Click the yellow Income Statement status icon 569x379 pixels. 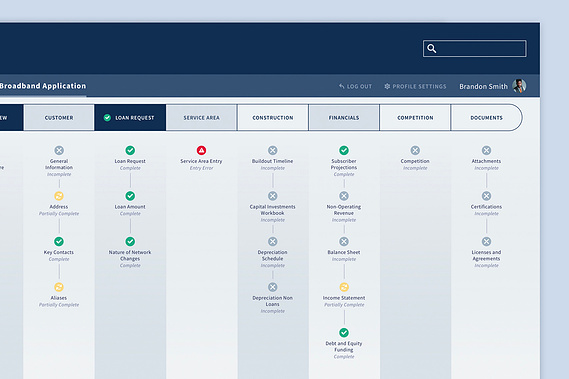tap(344, 287)
